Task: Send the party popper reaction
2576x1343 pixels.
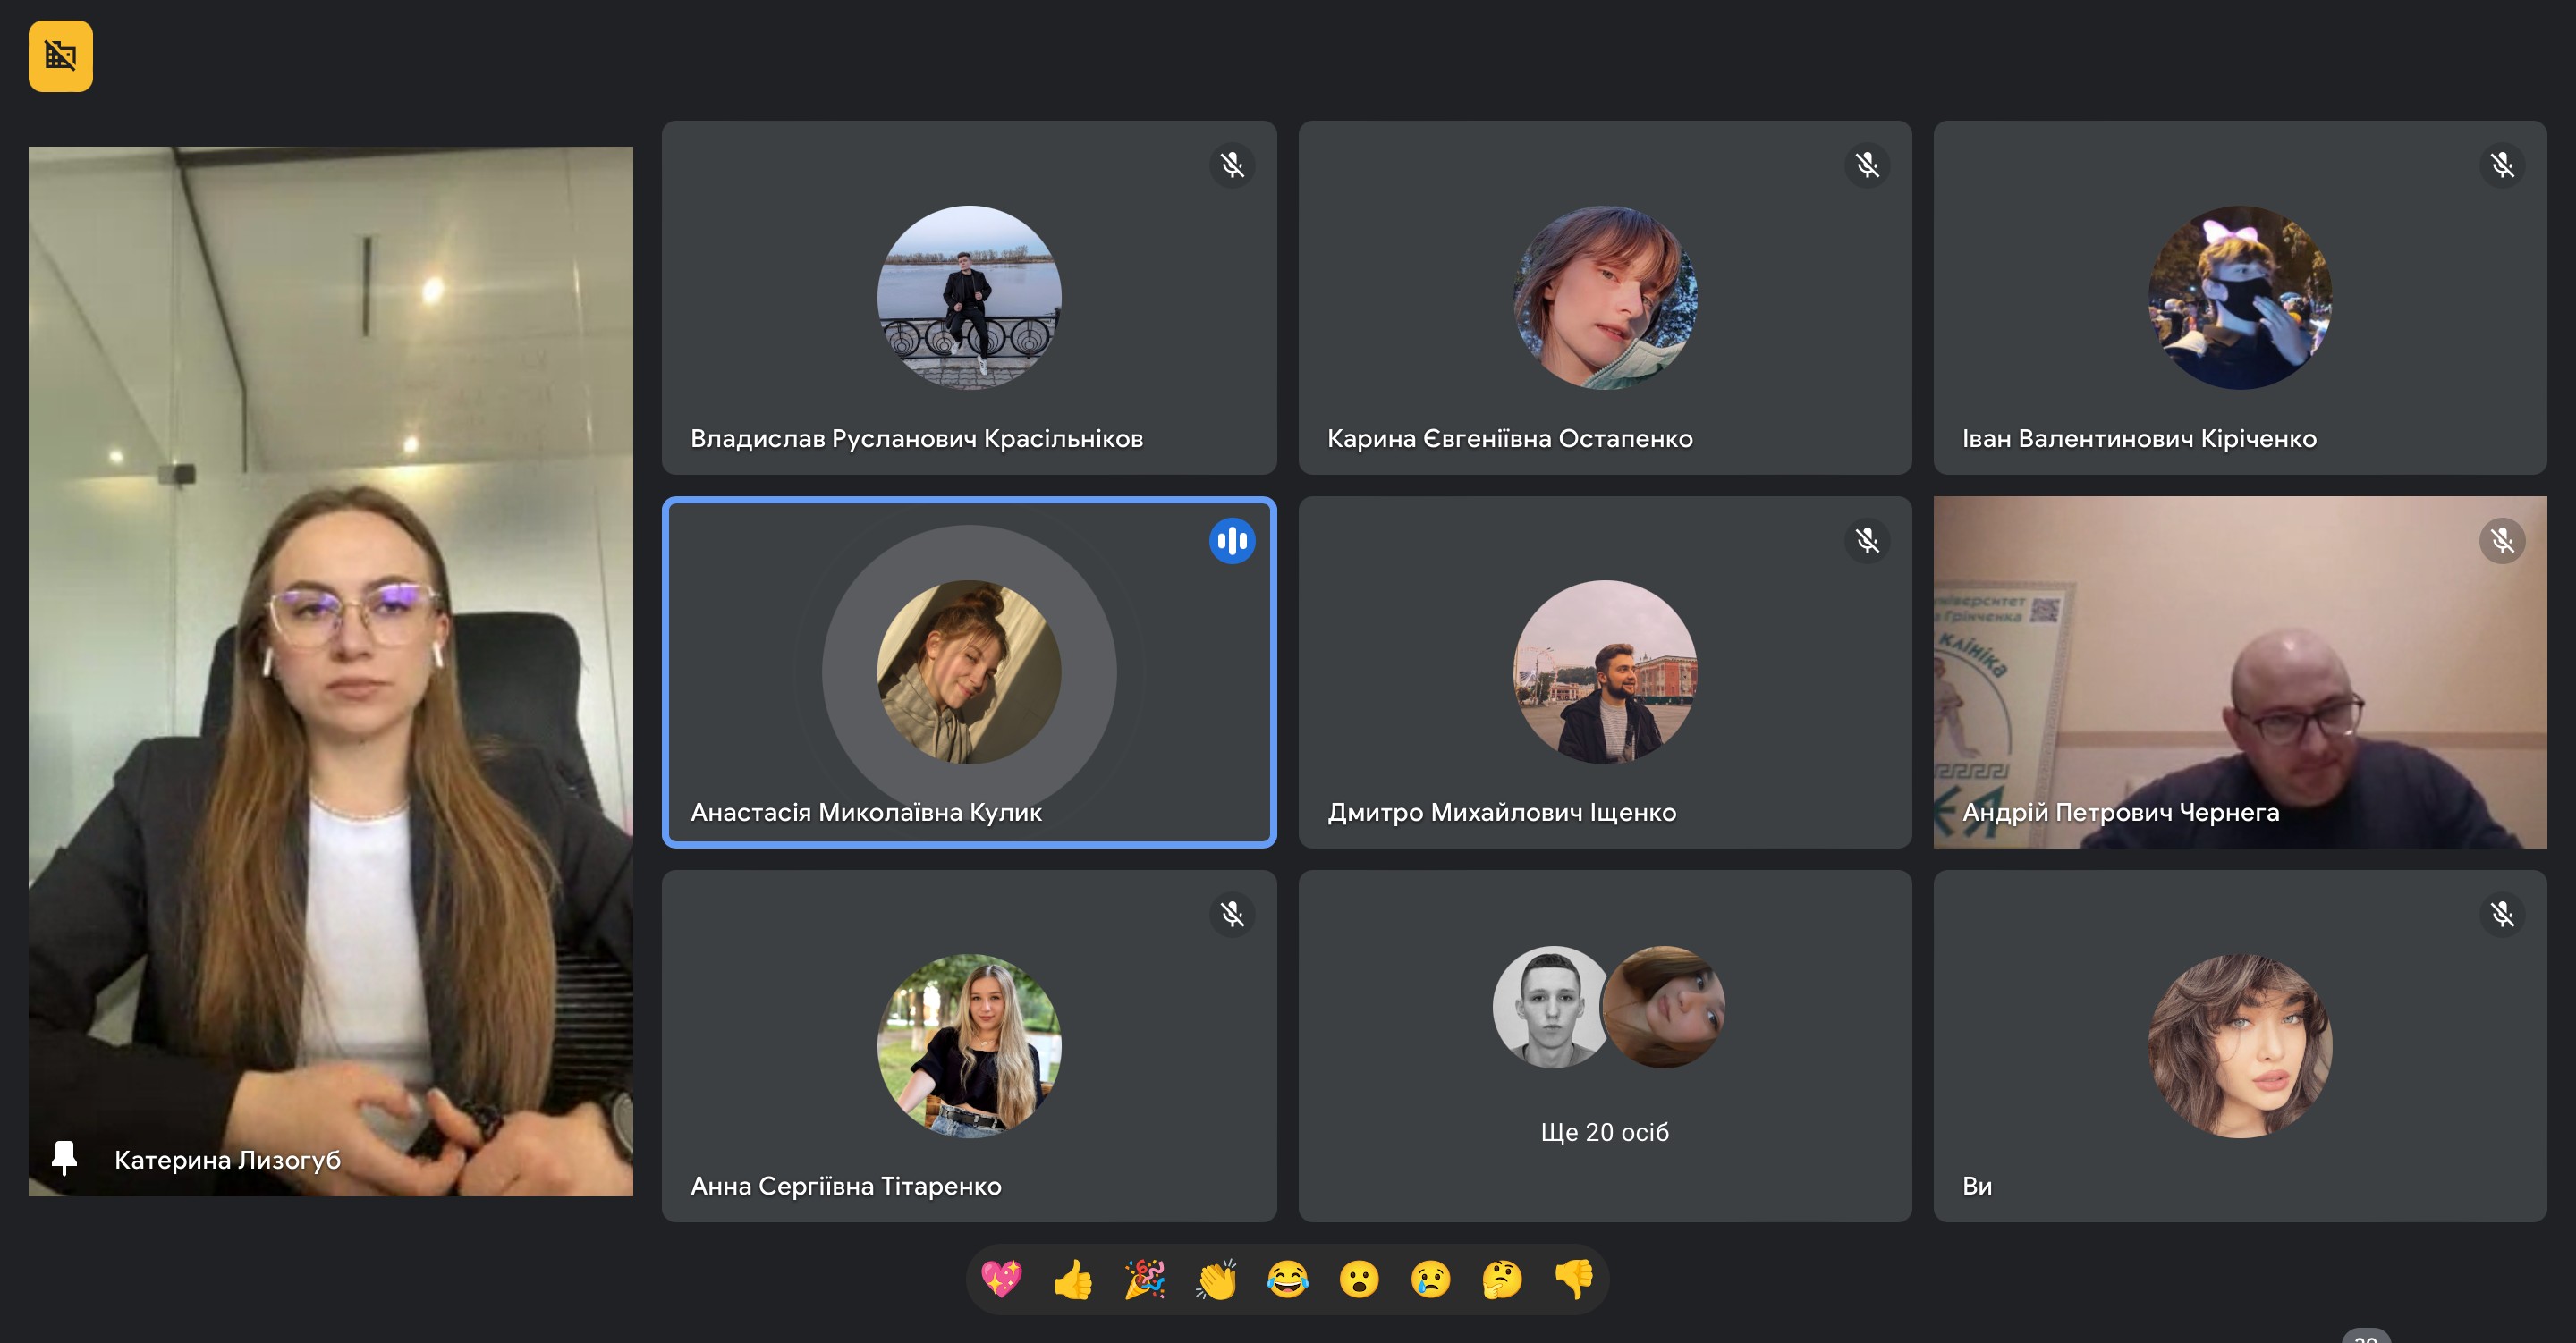Action: pyautogui.click(x=1144, y=1279)
